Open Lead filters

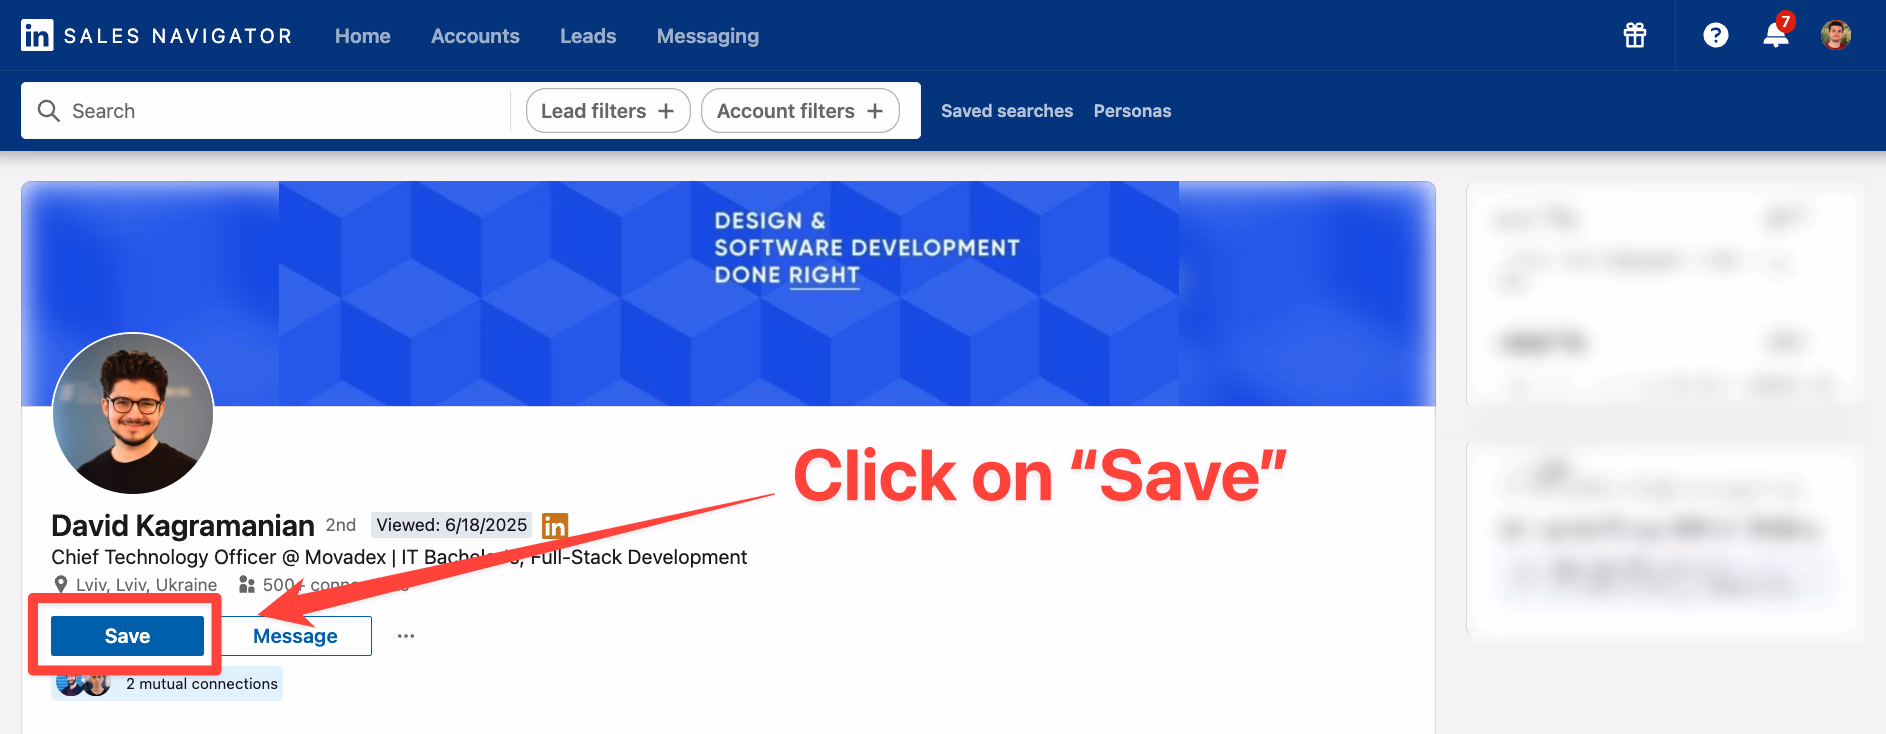pyautogui.click(x=608, y=111)
